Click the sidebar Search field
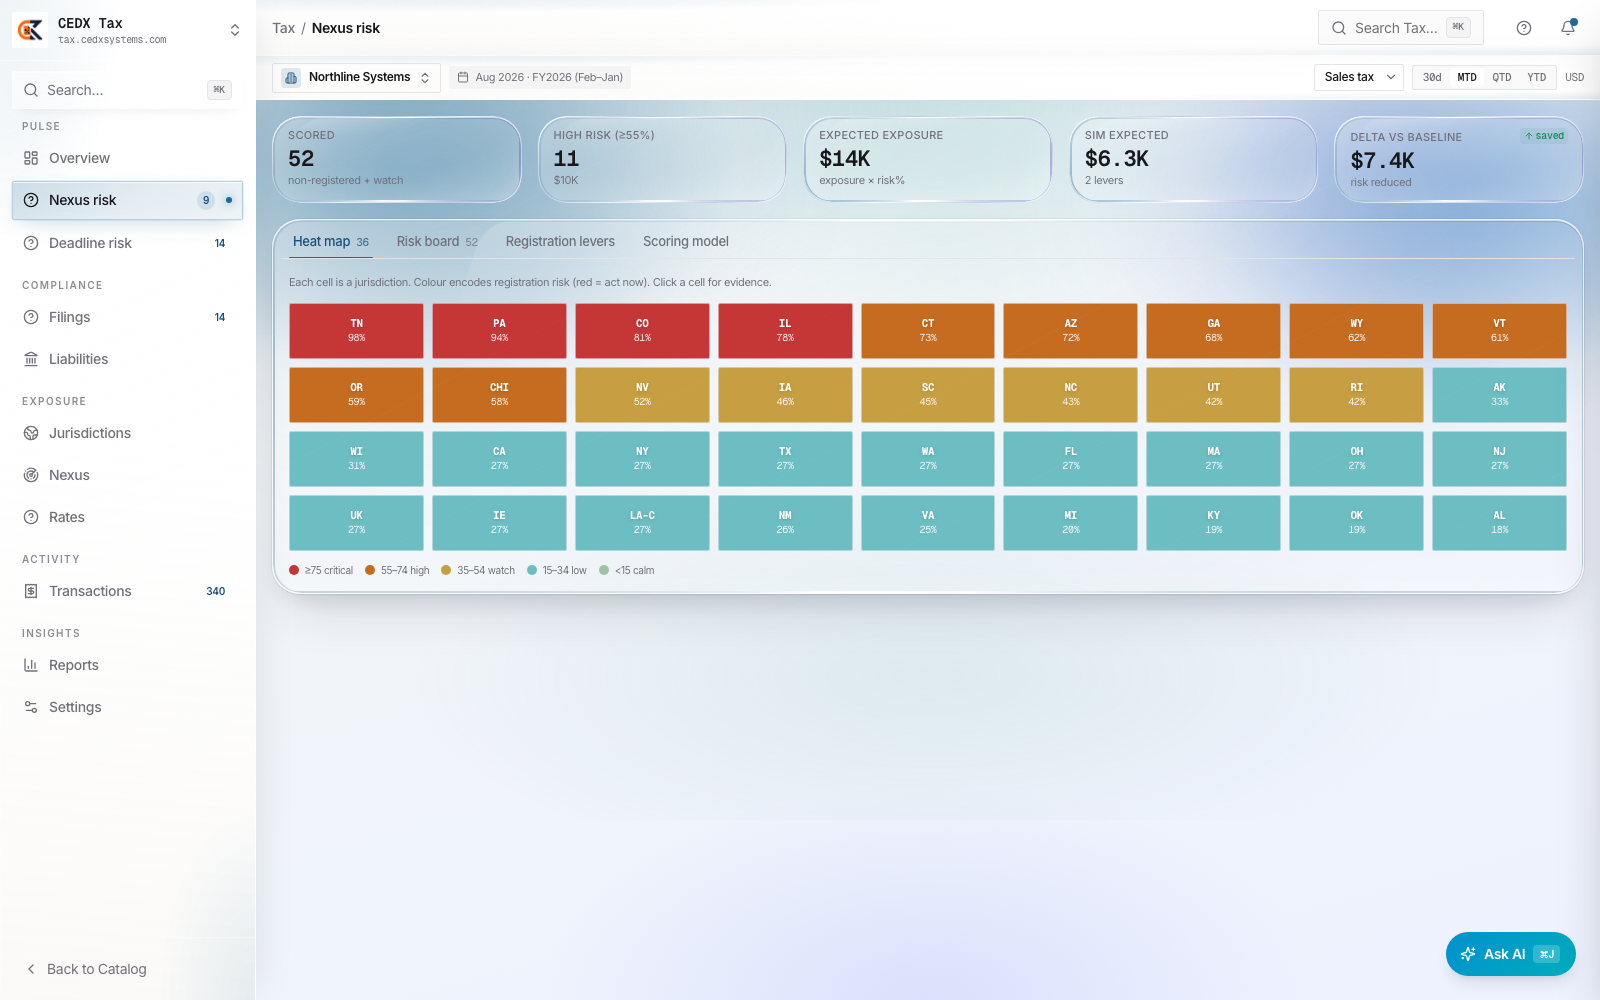Image resolution: width=1600 pixels, height=1000 pixels. pos(127,90)
